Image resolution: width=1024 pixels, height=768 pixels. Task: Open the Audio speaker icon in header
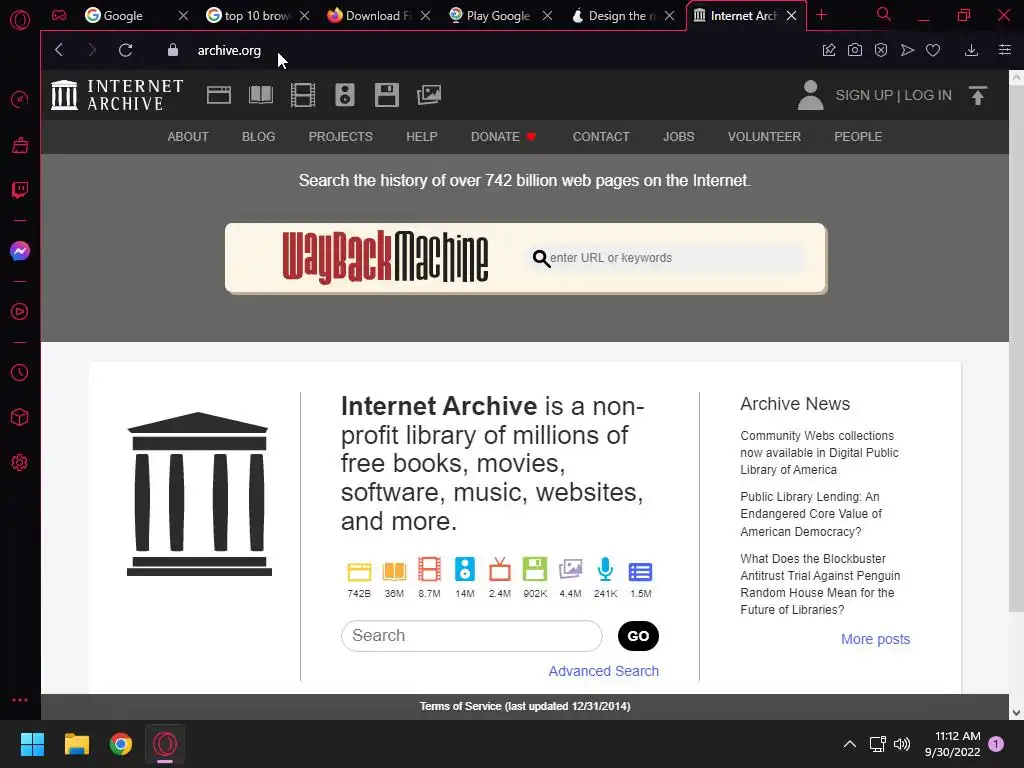(x=345, y=95)
